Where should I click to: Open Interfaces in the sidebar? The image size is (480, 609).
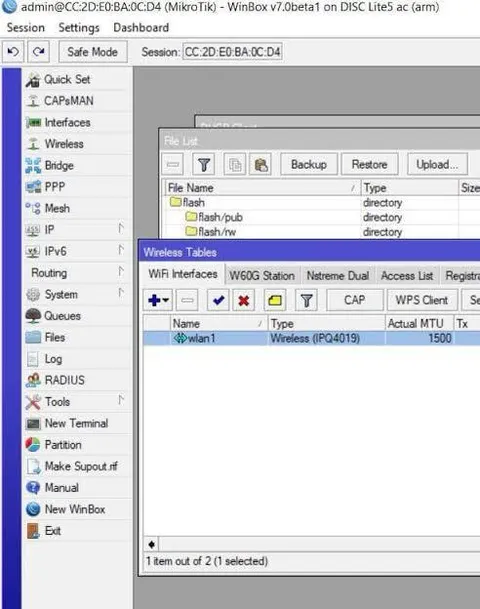(x=77, y=122)
